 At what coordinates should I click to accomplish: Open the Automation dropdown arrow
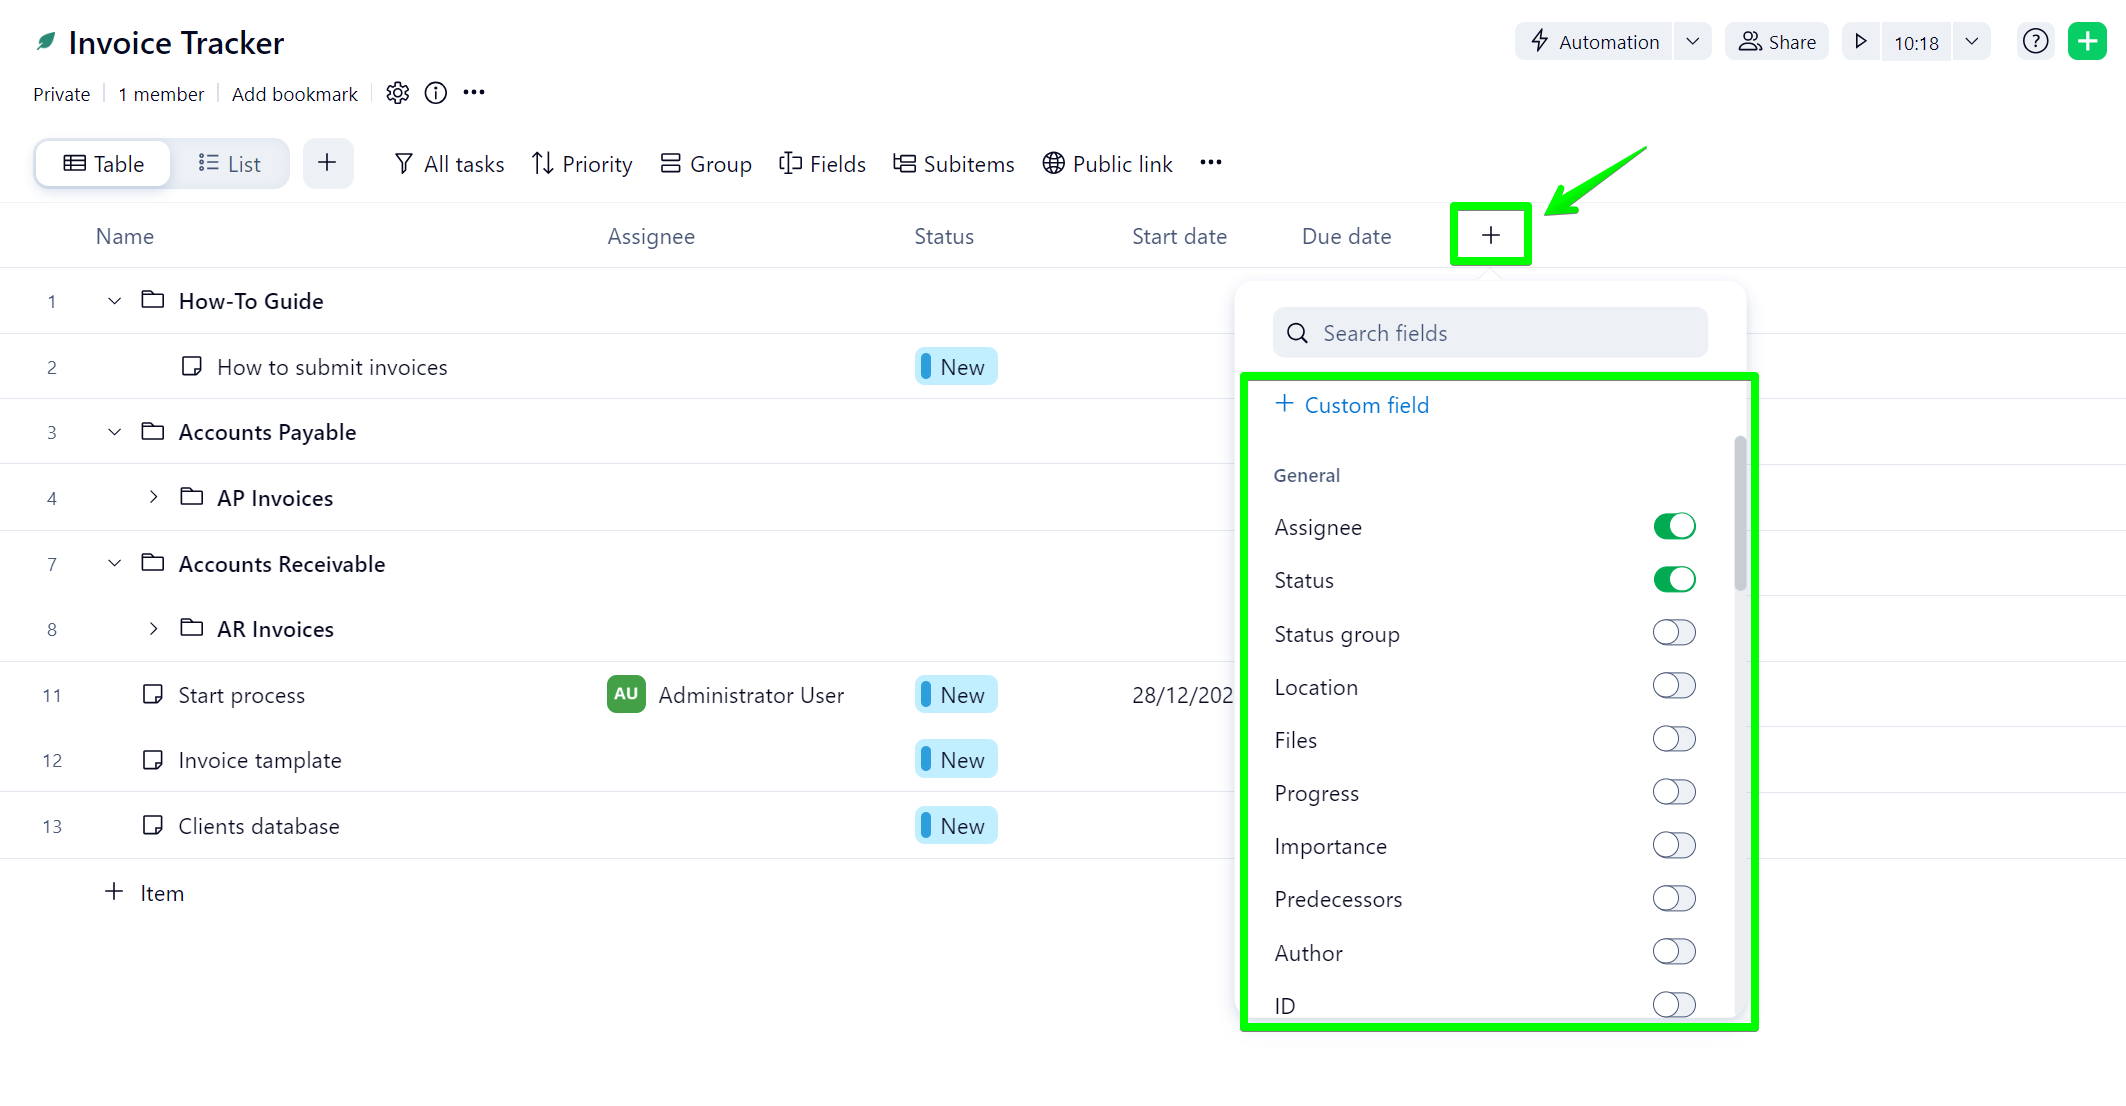[1692, 42]
